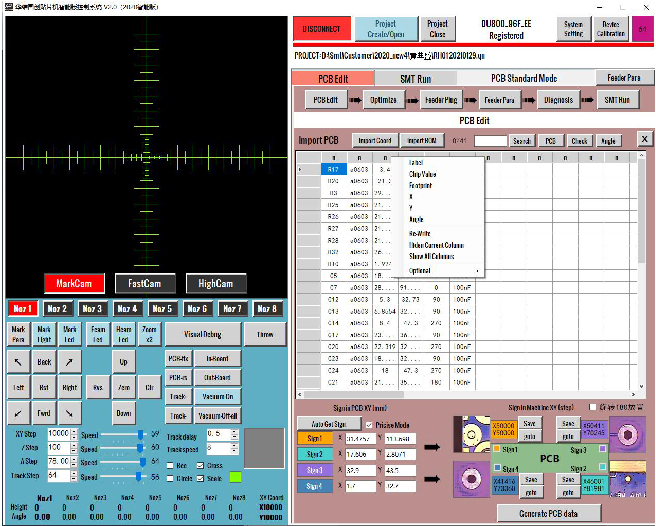656x526 pixels.
Task: Click the down-left diagonal jog arrow
Action: (x=19, y=412)
